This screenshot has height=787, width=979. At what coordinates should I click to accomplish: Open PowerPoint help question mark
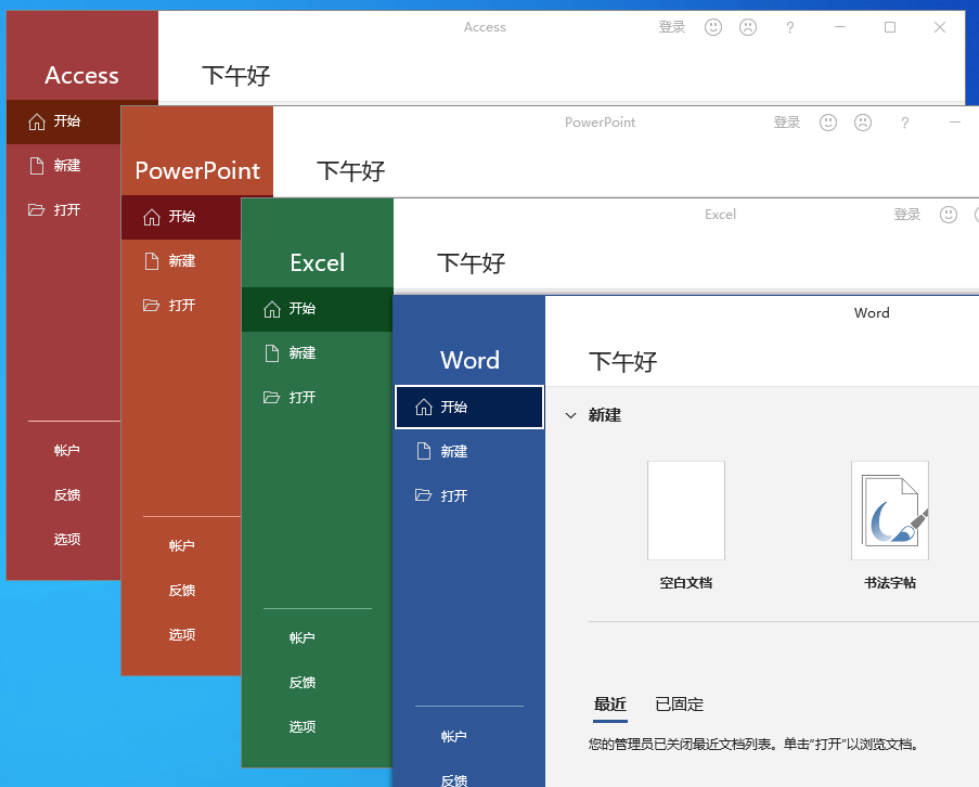[905, 123]
